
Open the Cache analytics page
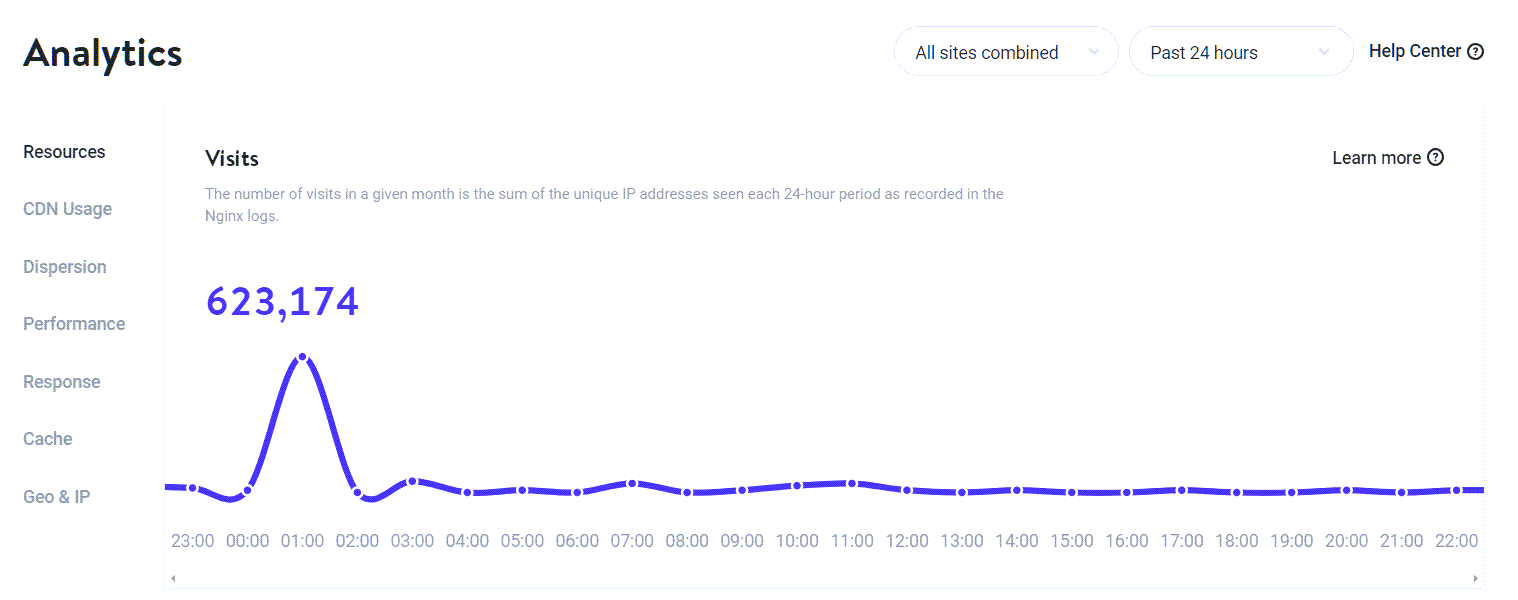(x=47, y=438)
